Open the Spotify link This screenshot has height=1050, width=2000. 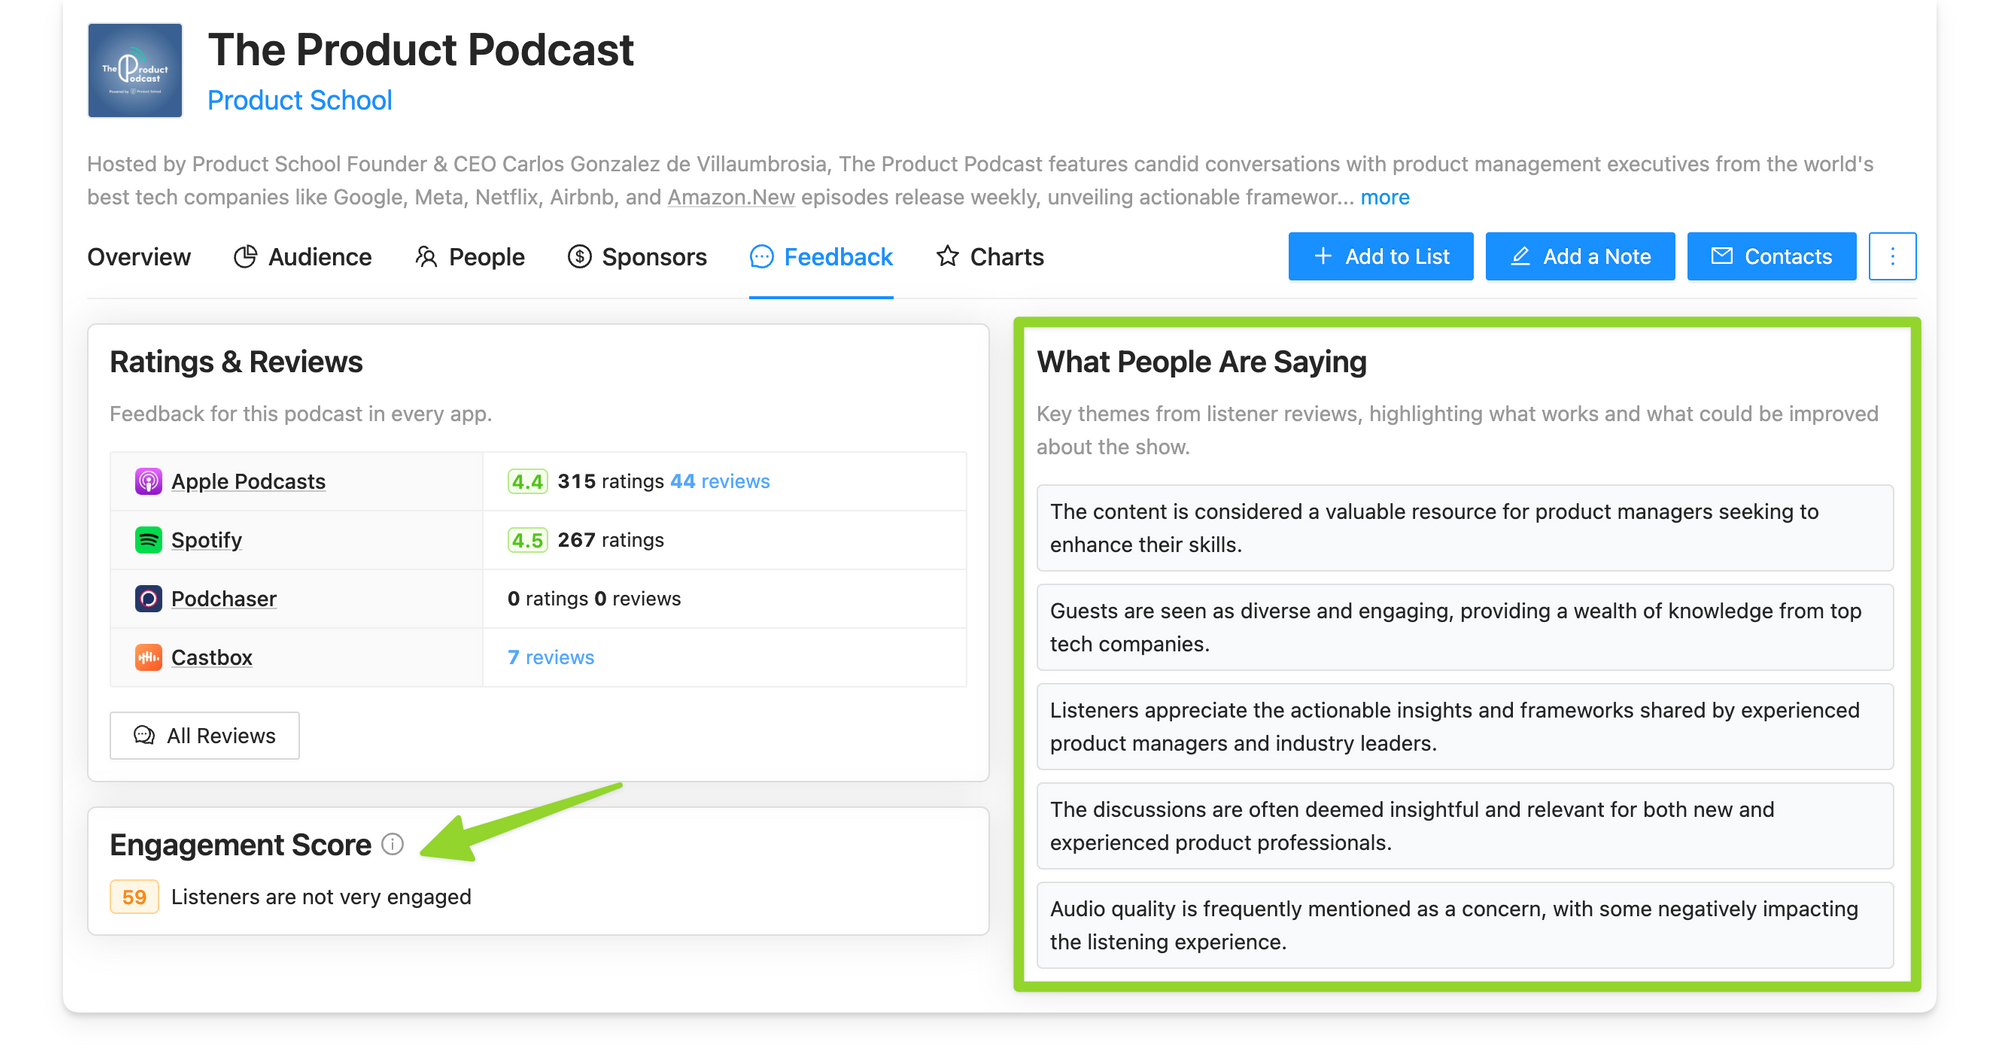206,540
